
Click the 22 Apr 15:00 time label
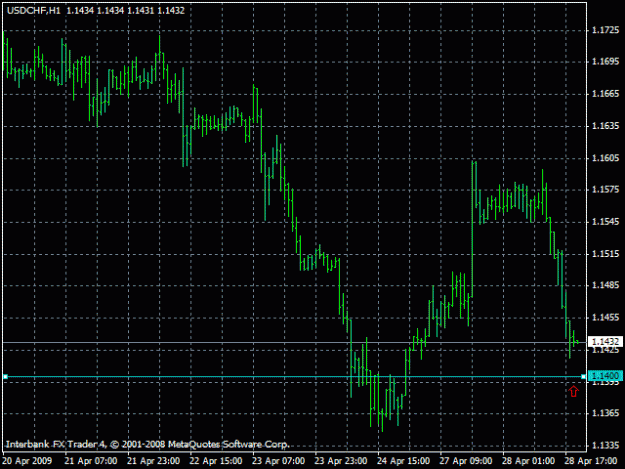pos(216,461)
